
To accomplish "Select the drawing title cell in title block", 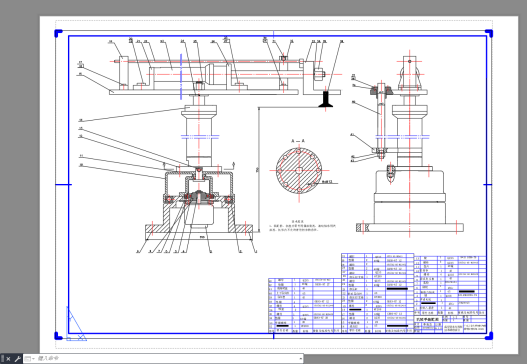I will tap(428, 319).
